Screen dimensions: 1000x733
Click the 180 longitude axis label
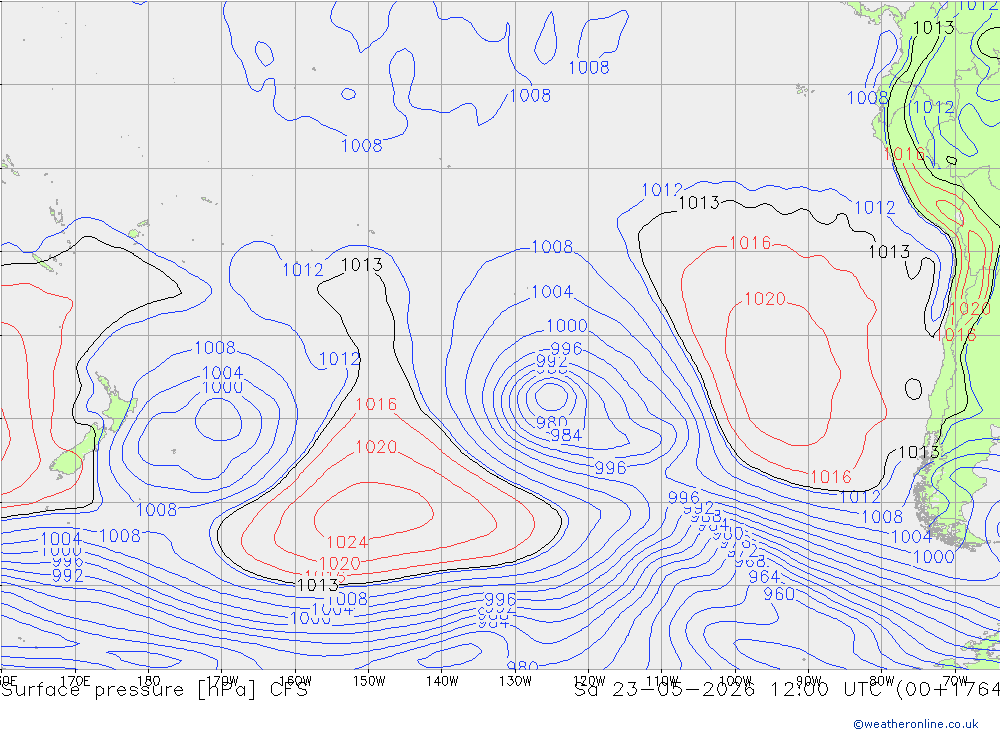point(149,681)
